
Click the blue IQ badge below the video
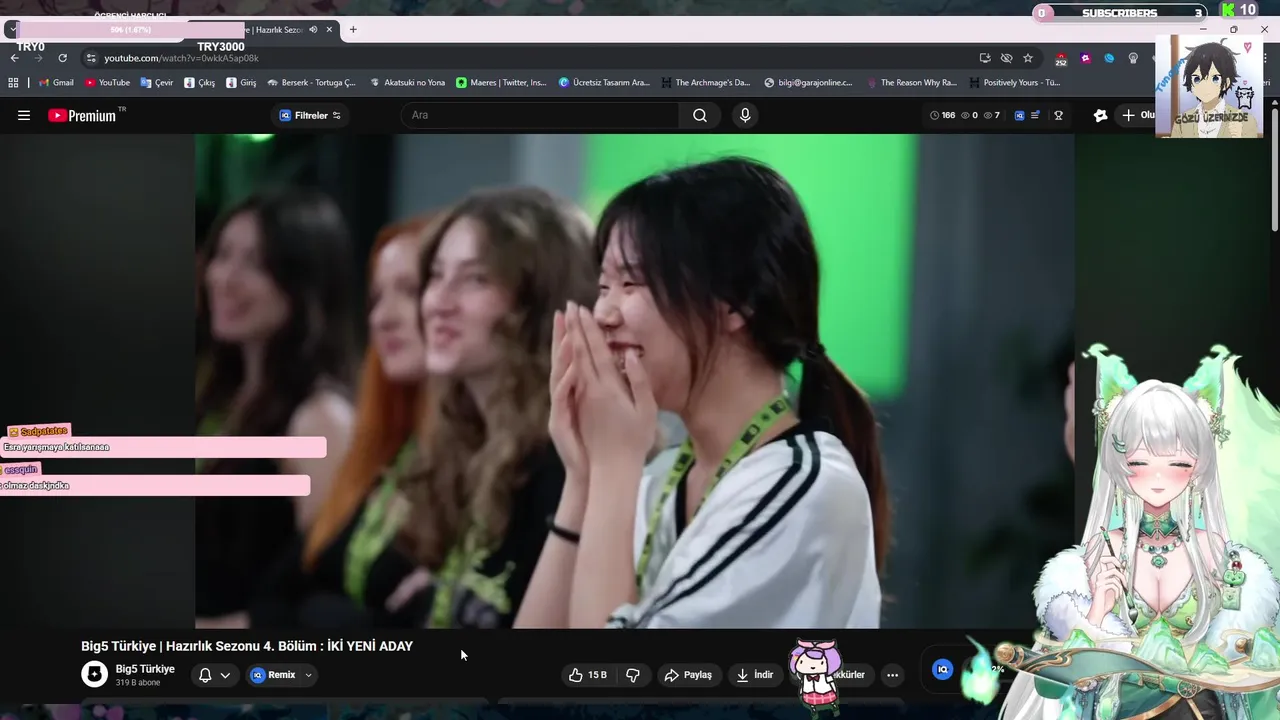[942, 669]
